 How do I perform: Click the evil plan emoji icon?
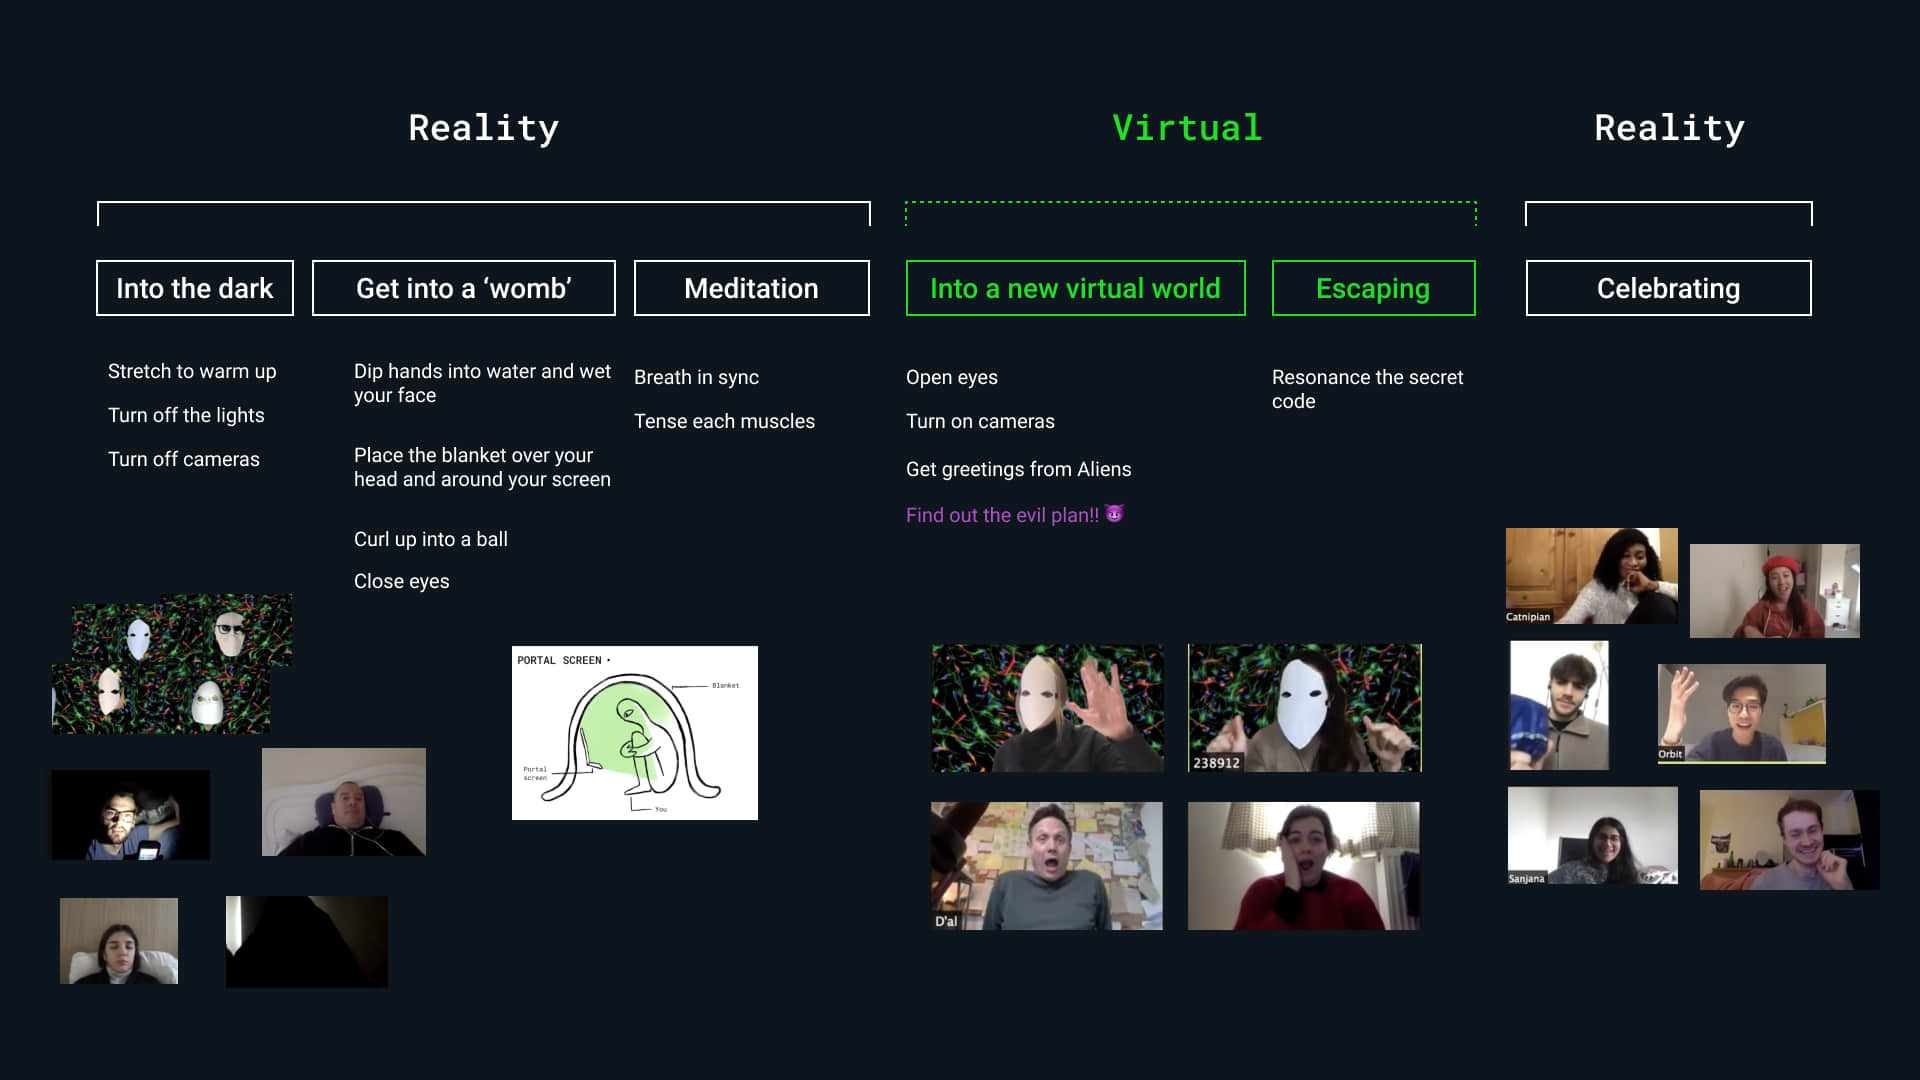point(1113,514)
